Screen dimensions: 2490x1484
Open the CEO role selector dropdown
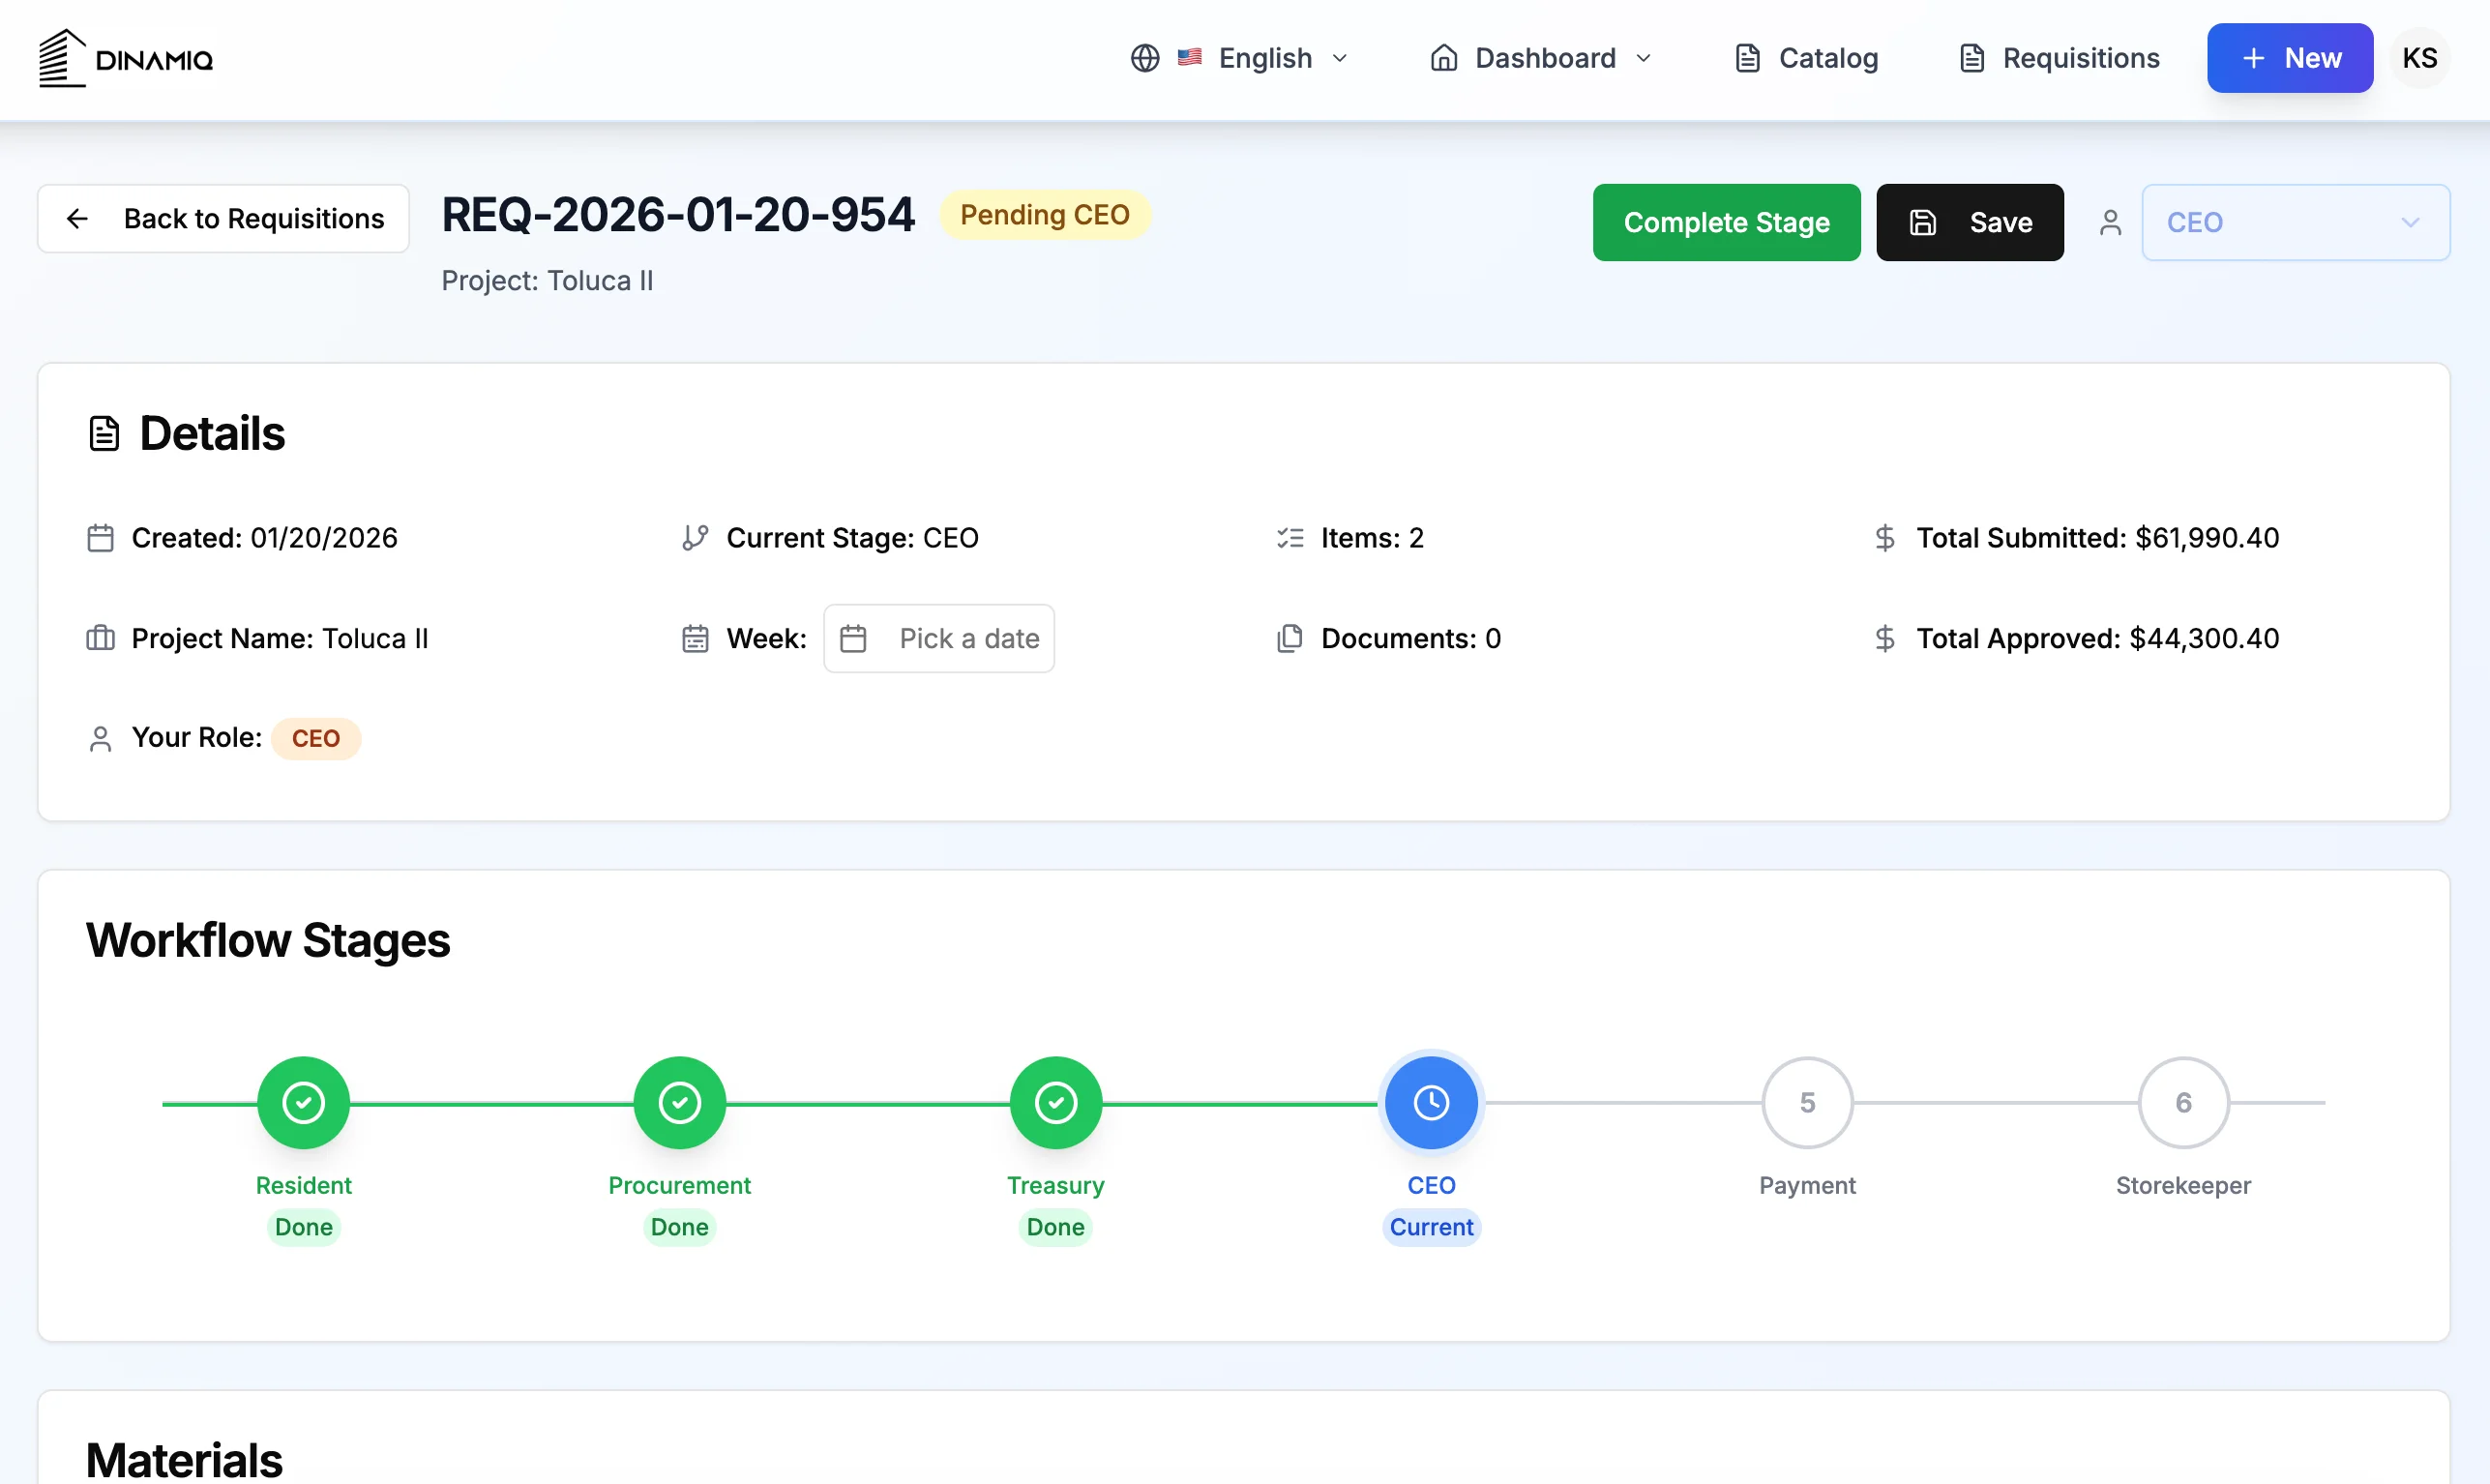point(2295,222)
